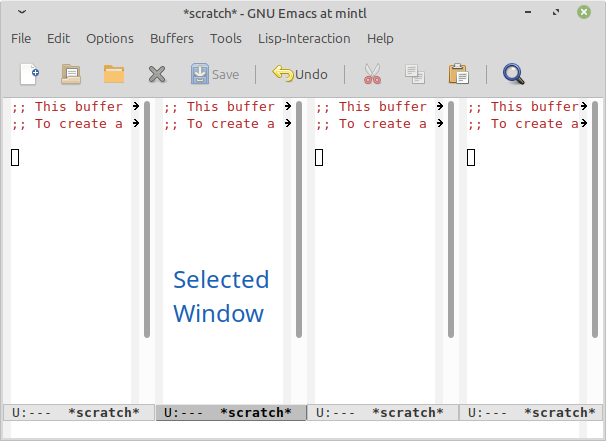Open the window menu arrow in title bar
The image size is (606, 441).
(23, 12)
